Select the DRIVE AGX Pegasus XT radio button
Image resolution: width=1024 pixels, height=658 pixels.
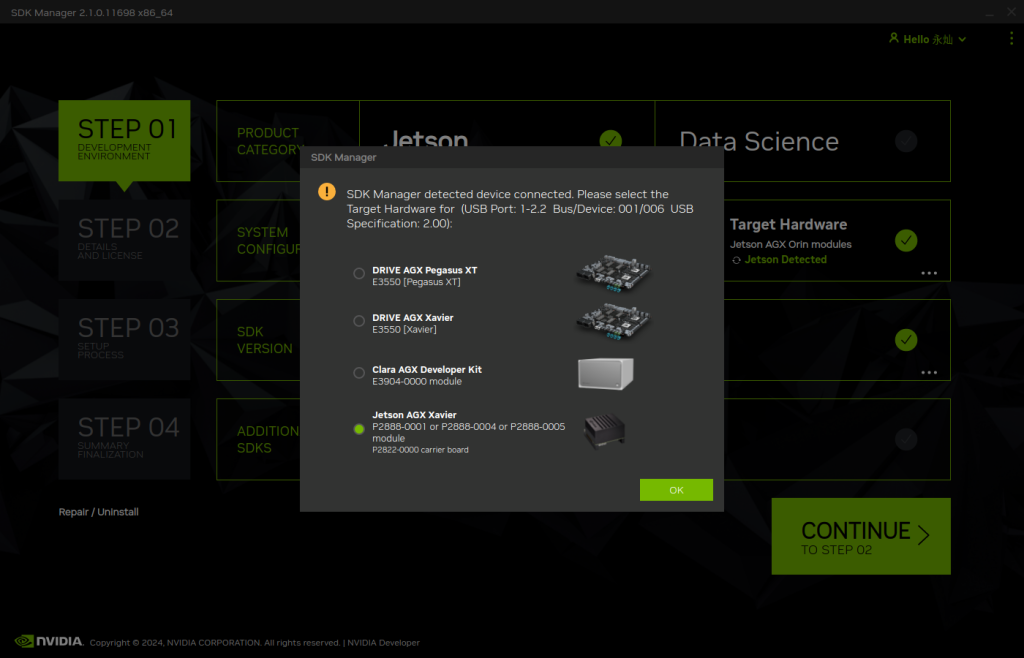tap(359, 274)
